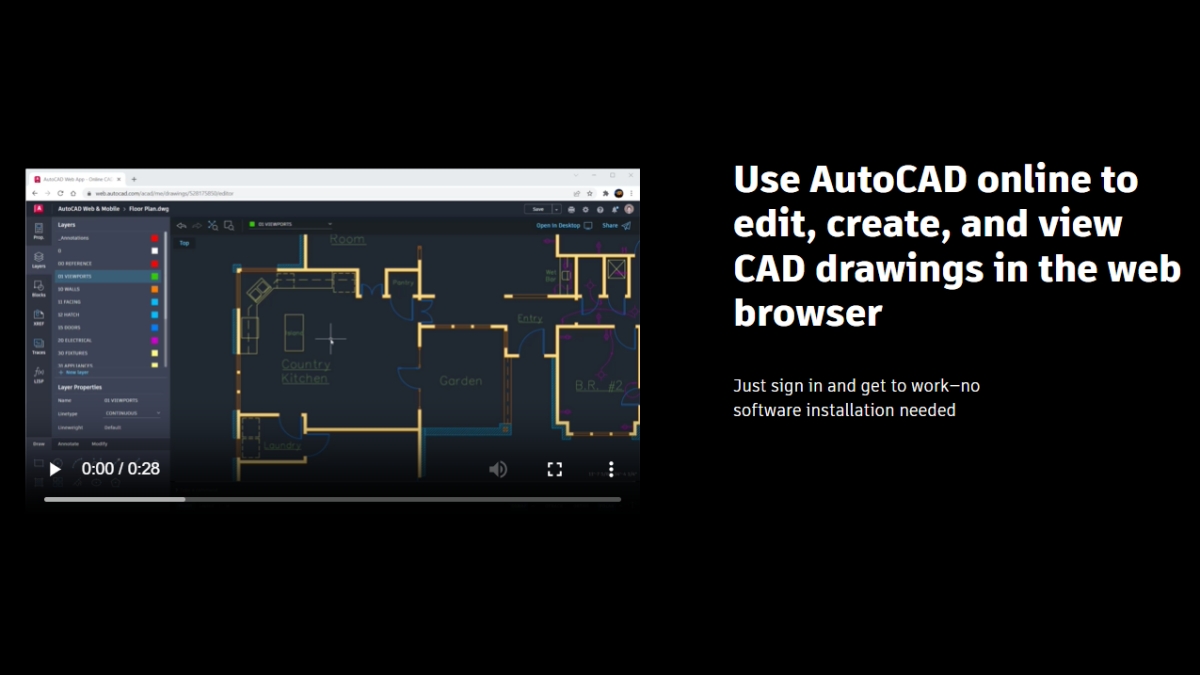Viewport: 1200px width, 675px height.
Task: Click the browser back arrow
Action: (x=35, y=193)
